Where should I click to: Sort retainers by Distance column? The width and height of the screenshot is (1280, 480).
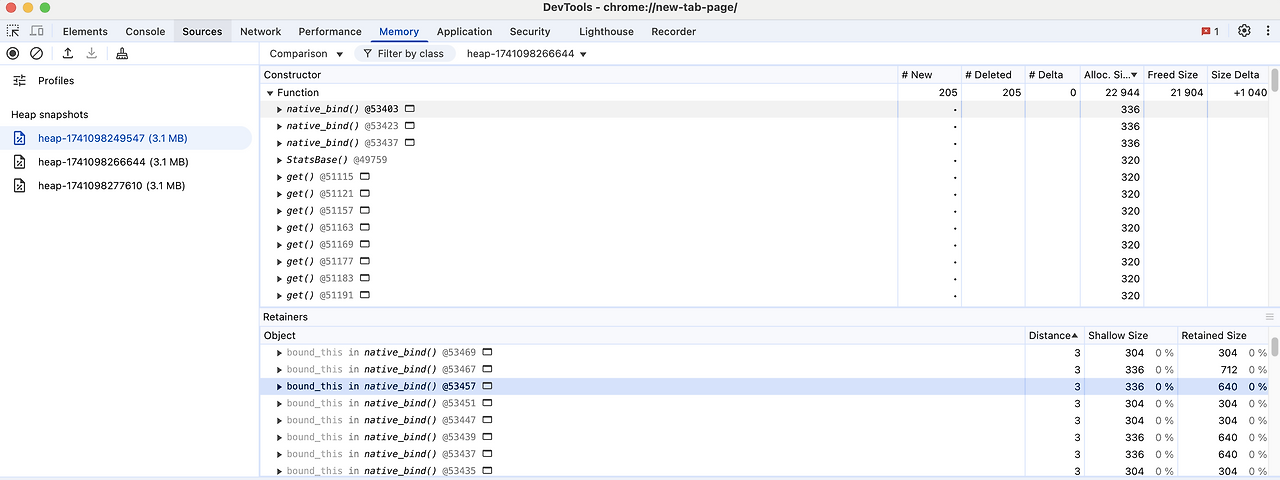1054,336
